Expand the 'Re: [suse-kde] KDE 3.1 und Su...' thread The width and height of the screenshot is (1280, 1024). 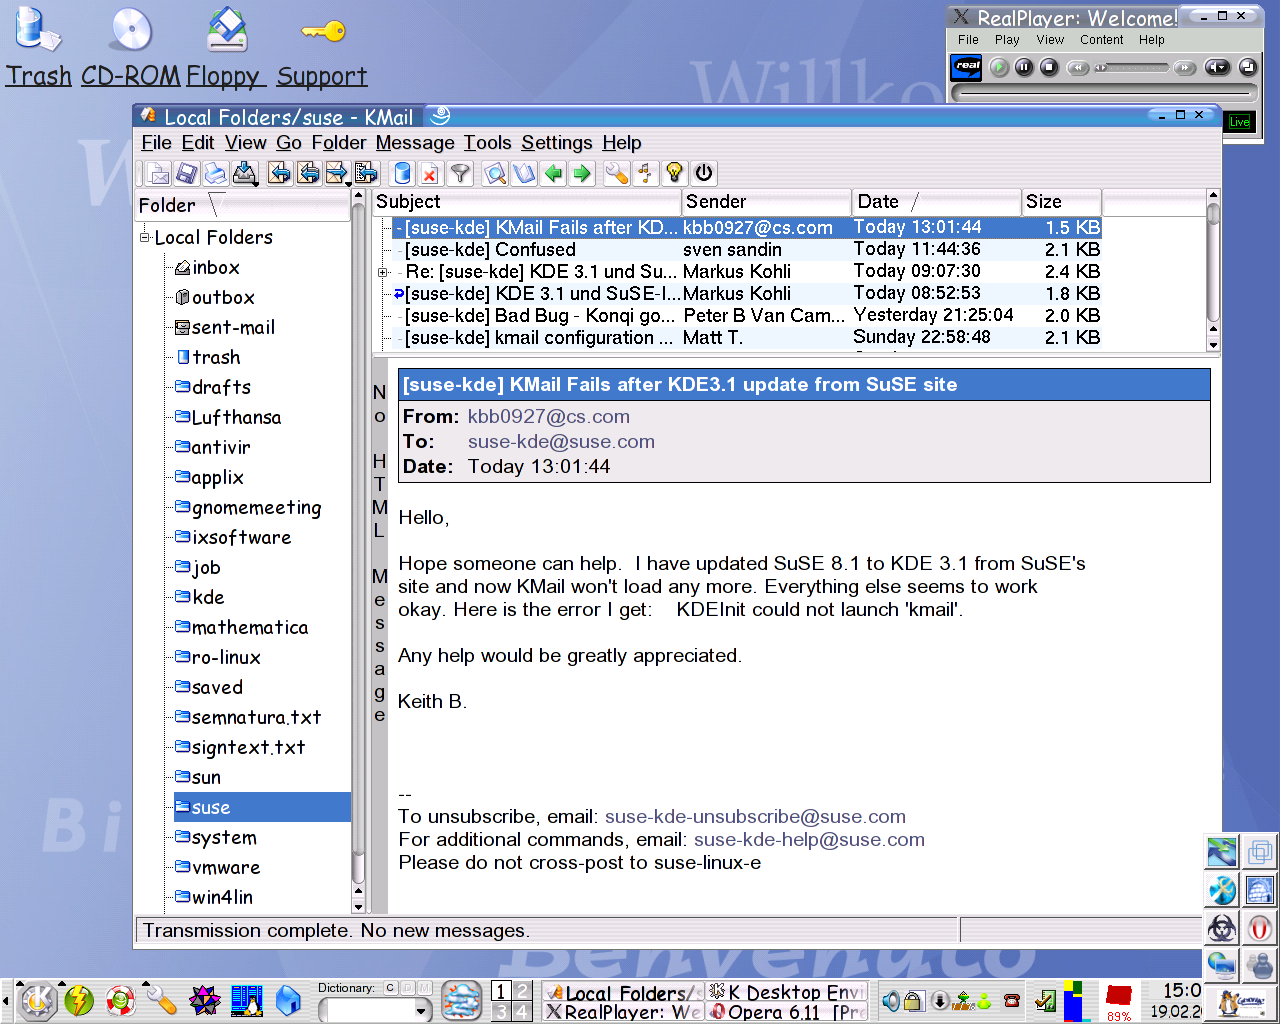383,272
